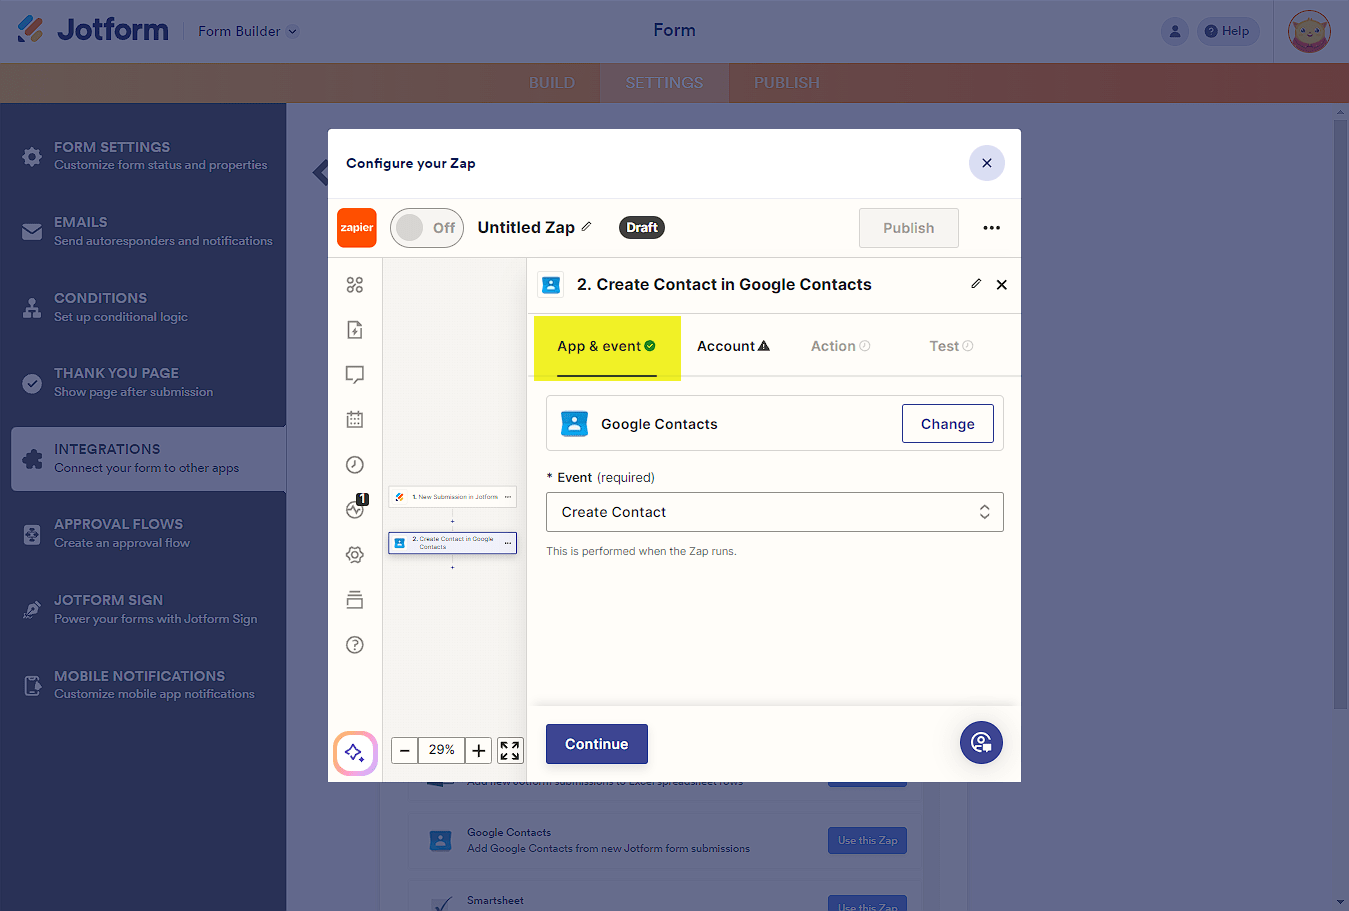Screen dimensions: 1349x911
Task: Click the page's vertical scrollbar
Action: 1341,415
